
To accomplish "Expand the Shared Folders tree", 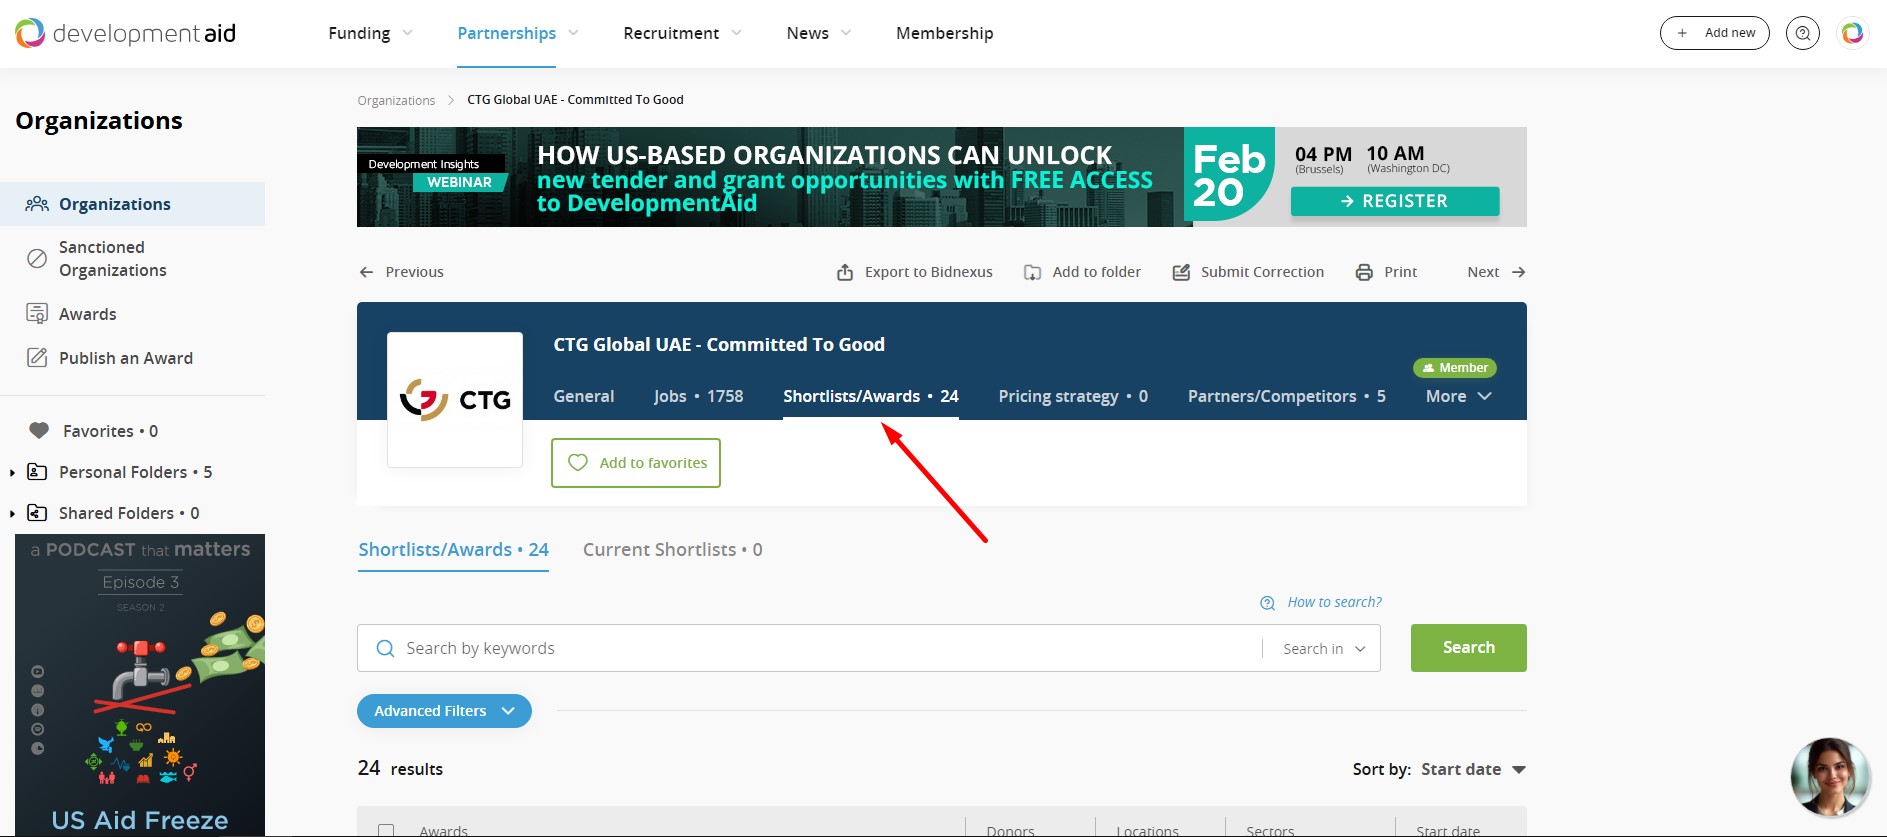I will click(12, 514).
